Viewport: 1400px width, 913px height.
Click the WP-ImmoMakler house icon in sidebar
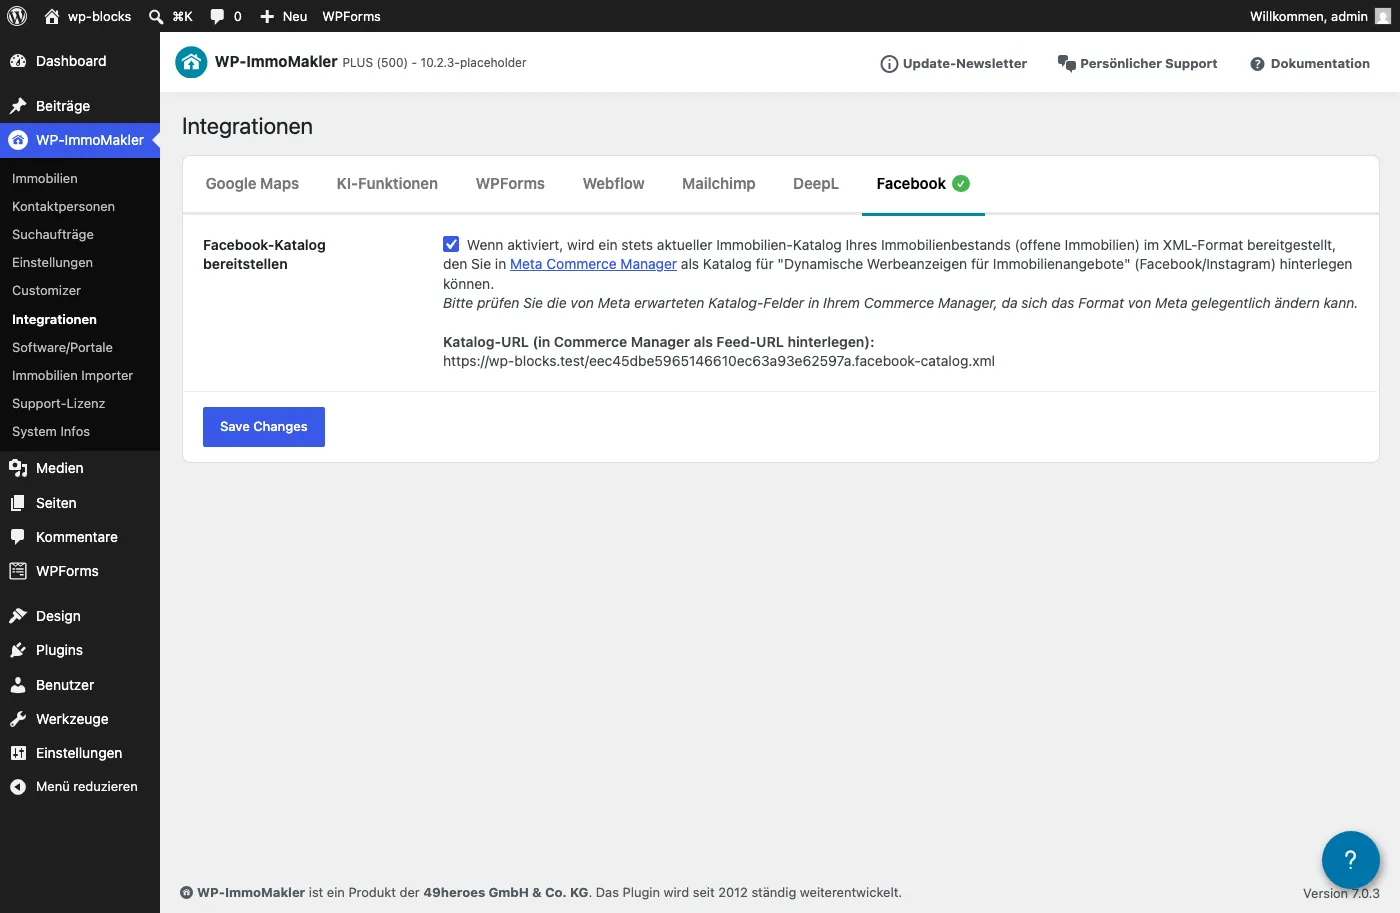(18, 140)
